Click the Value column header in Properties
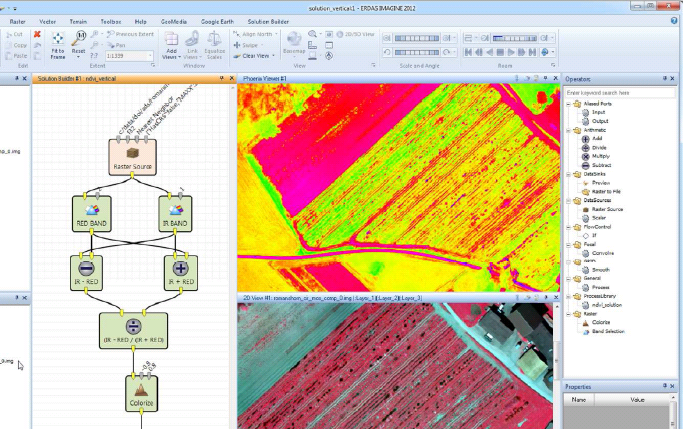The image size is (687, 429). point(637,400)
